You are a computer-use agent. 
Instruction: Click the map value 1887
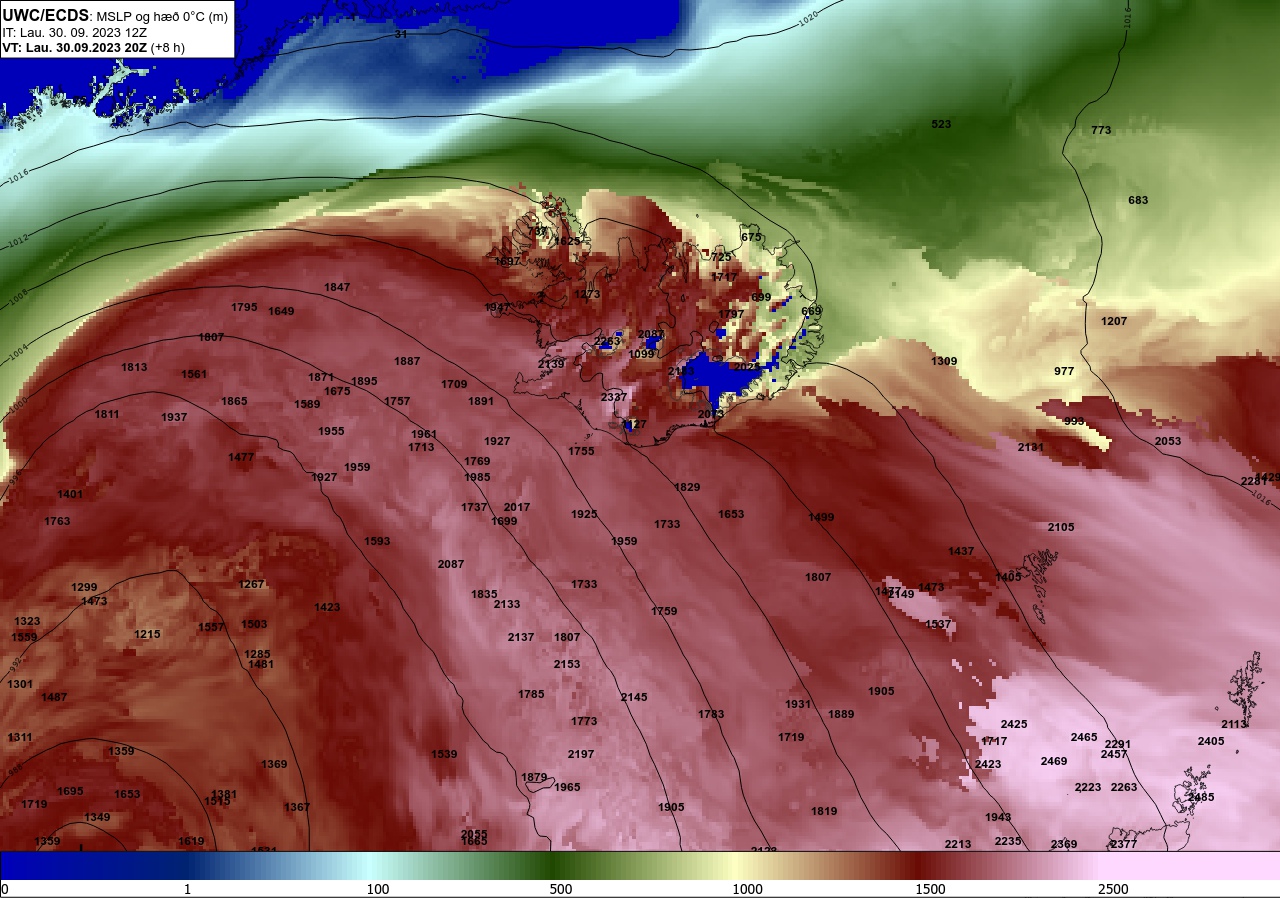pyautogui.click(x=407, y=361)
